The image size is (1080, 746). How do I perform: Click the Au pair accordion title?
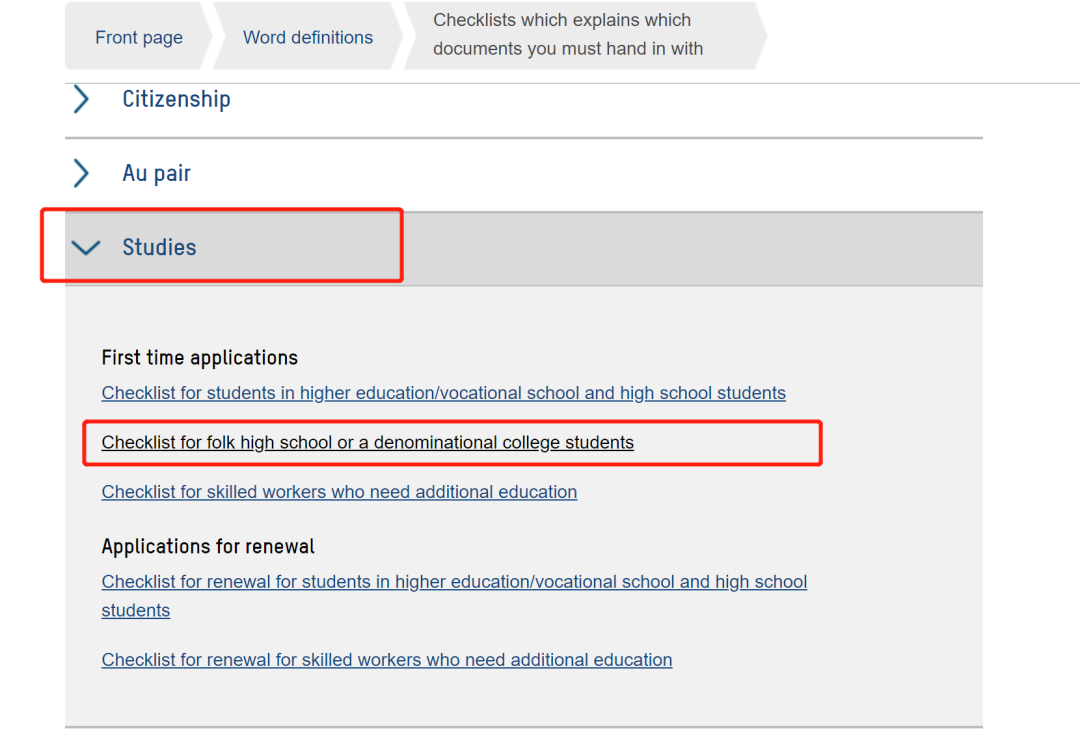(156, 173)
